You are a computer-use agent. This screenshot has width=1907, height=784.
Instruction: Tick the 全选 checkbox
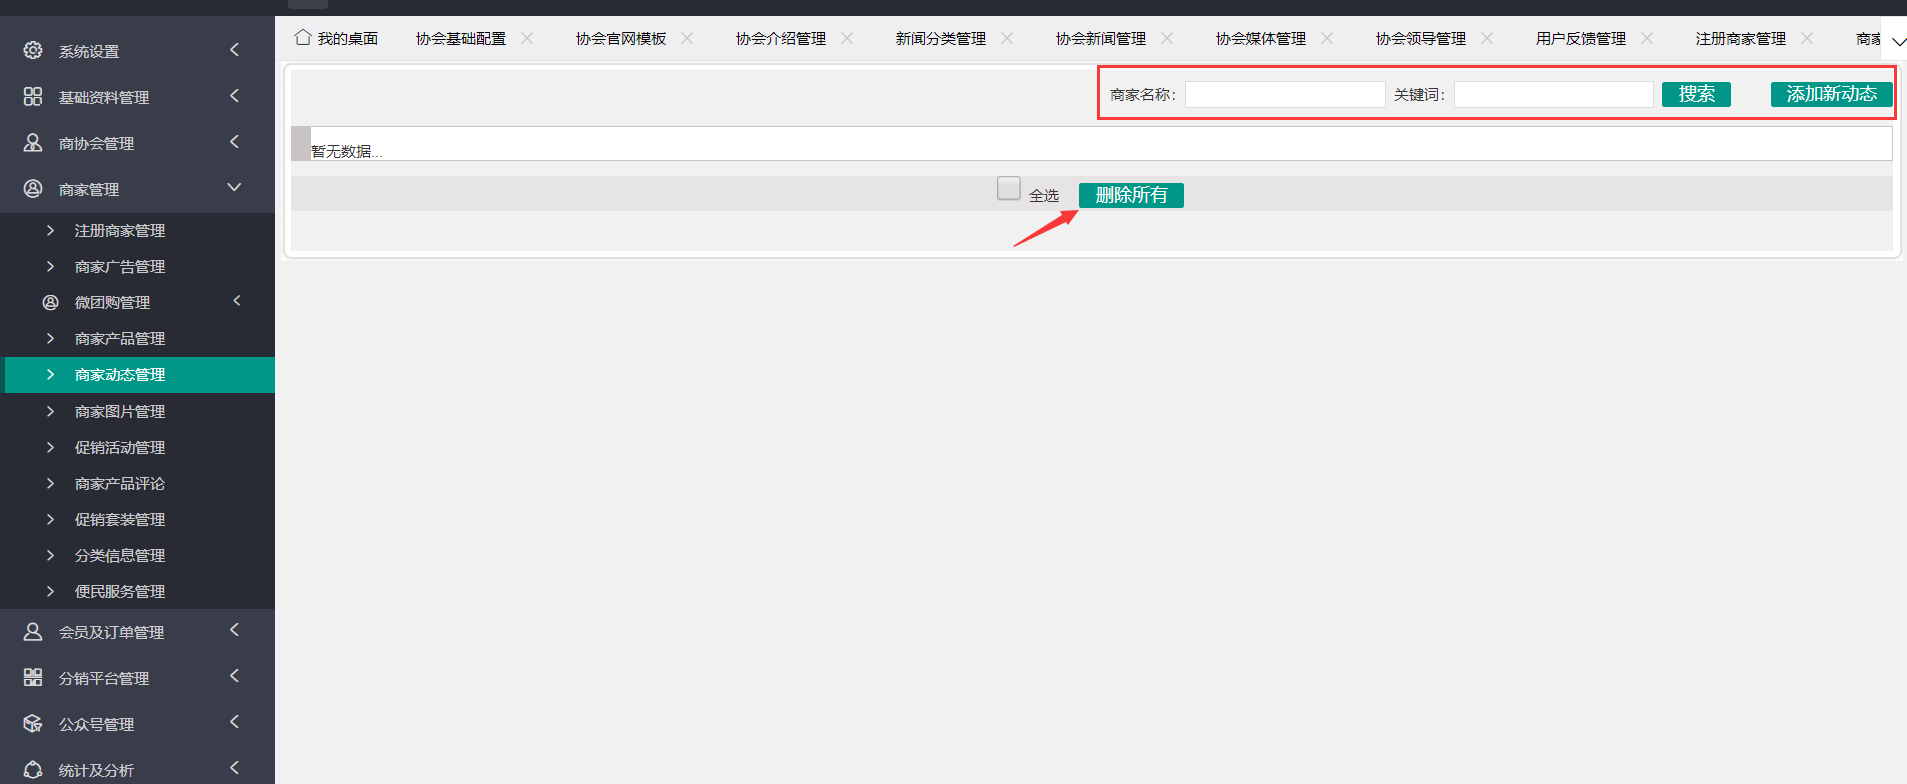click(1008, 188)
